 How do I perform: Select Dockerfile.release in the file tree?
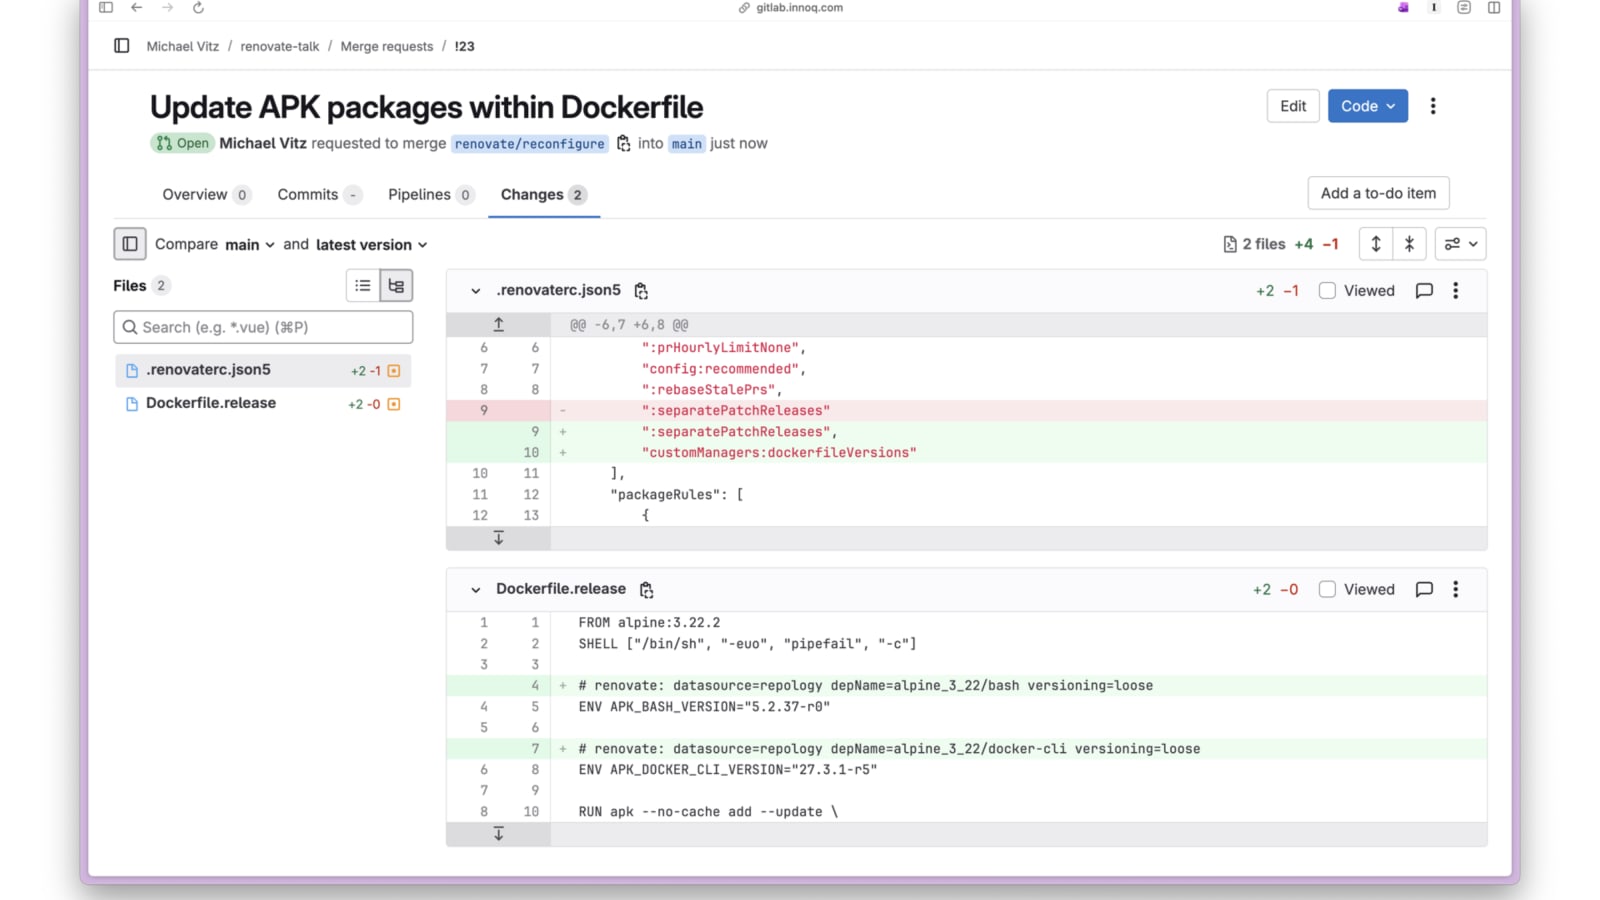[263, 403]
